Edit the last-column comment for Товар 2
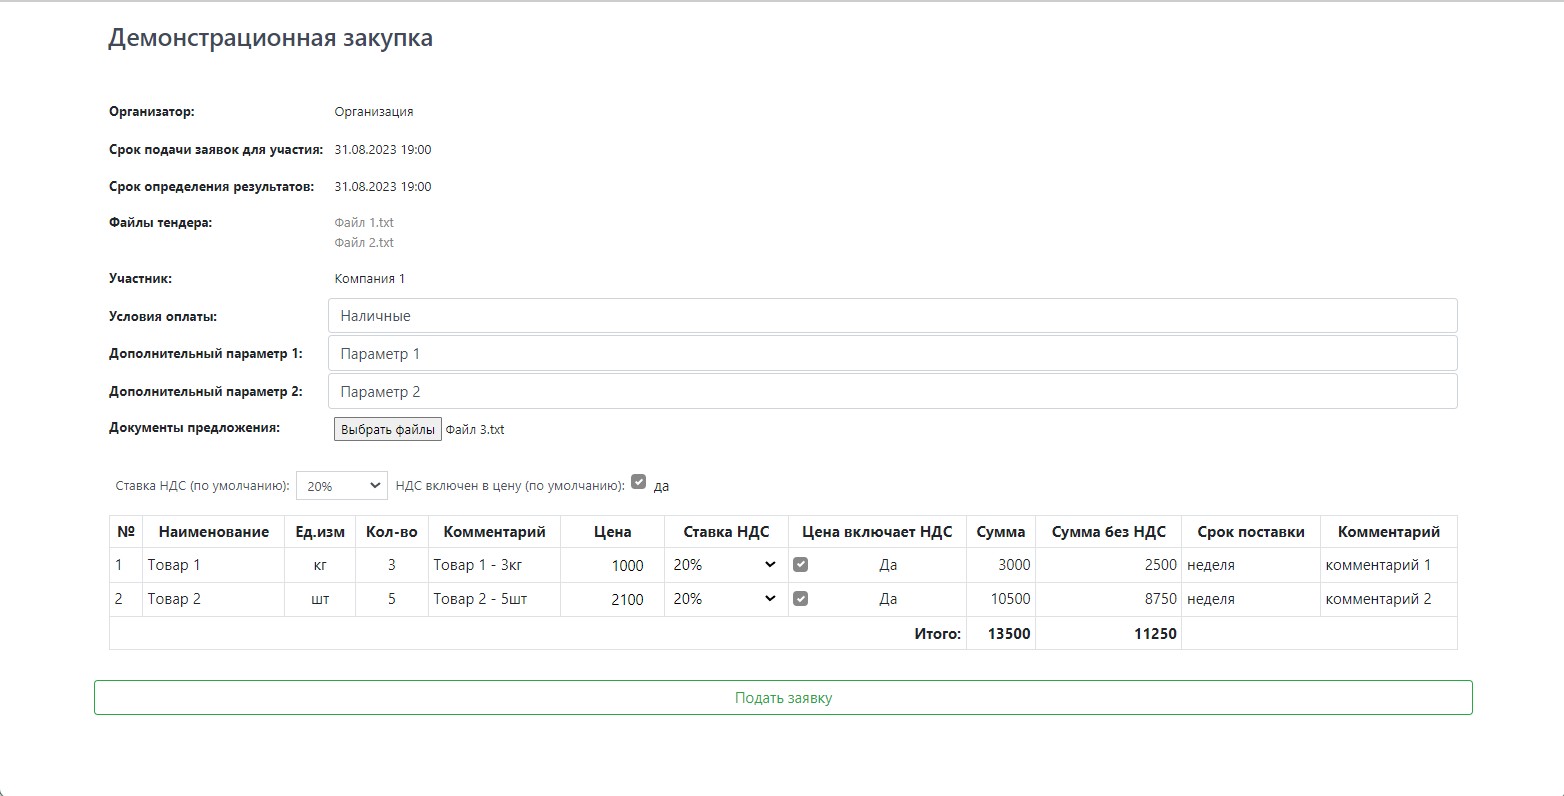 (x=1388, y=599)
